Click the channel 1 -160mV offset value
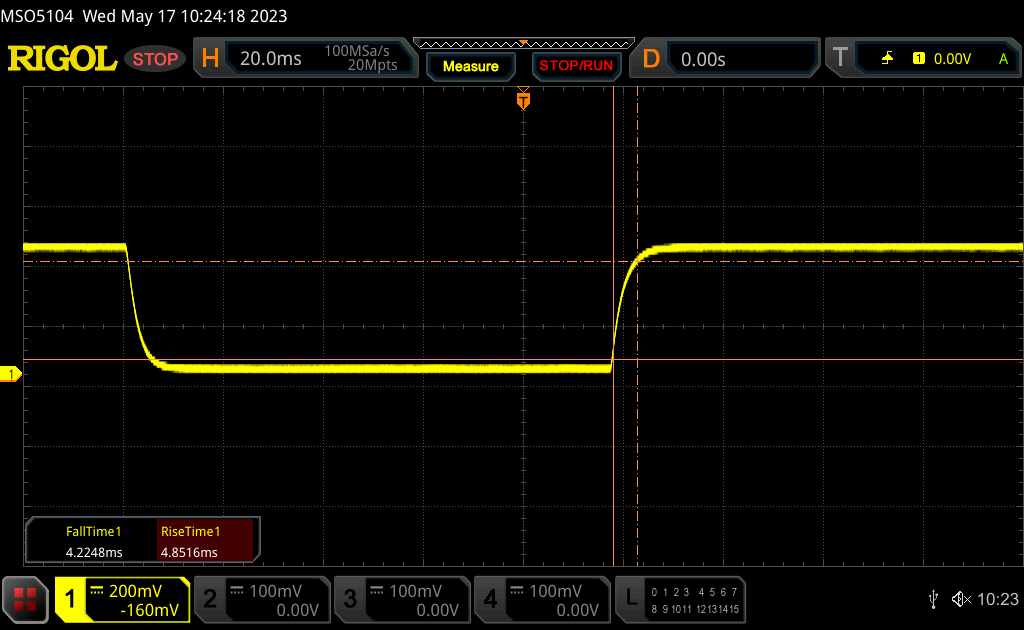Screen dimensions: 1024x630 [150, 610]
